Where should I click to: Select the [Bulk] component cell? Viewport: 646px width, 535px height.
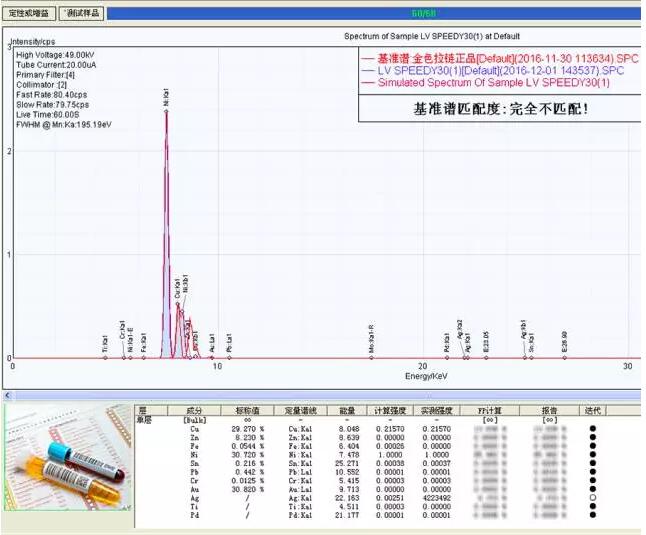pyautogui.click(x=194, y=420)
